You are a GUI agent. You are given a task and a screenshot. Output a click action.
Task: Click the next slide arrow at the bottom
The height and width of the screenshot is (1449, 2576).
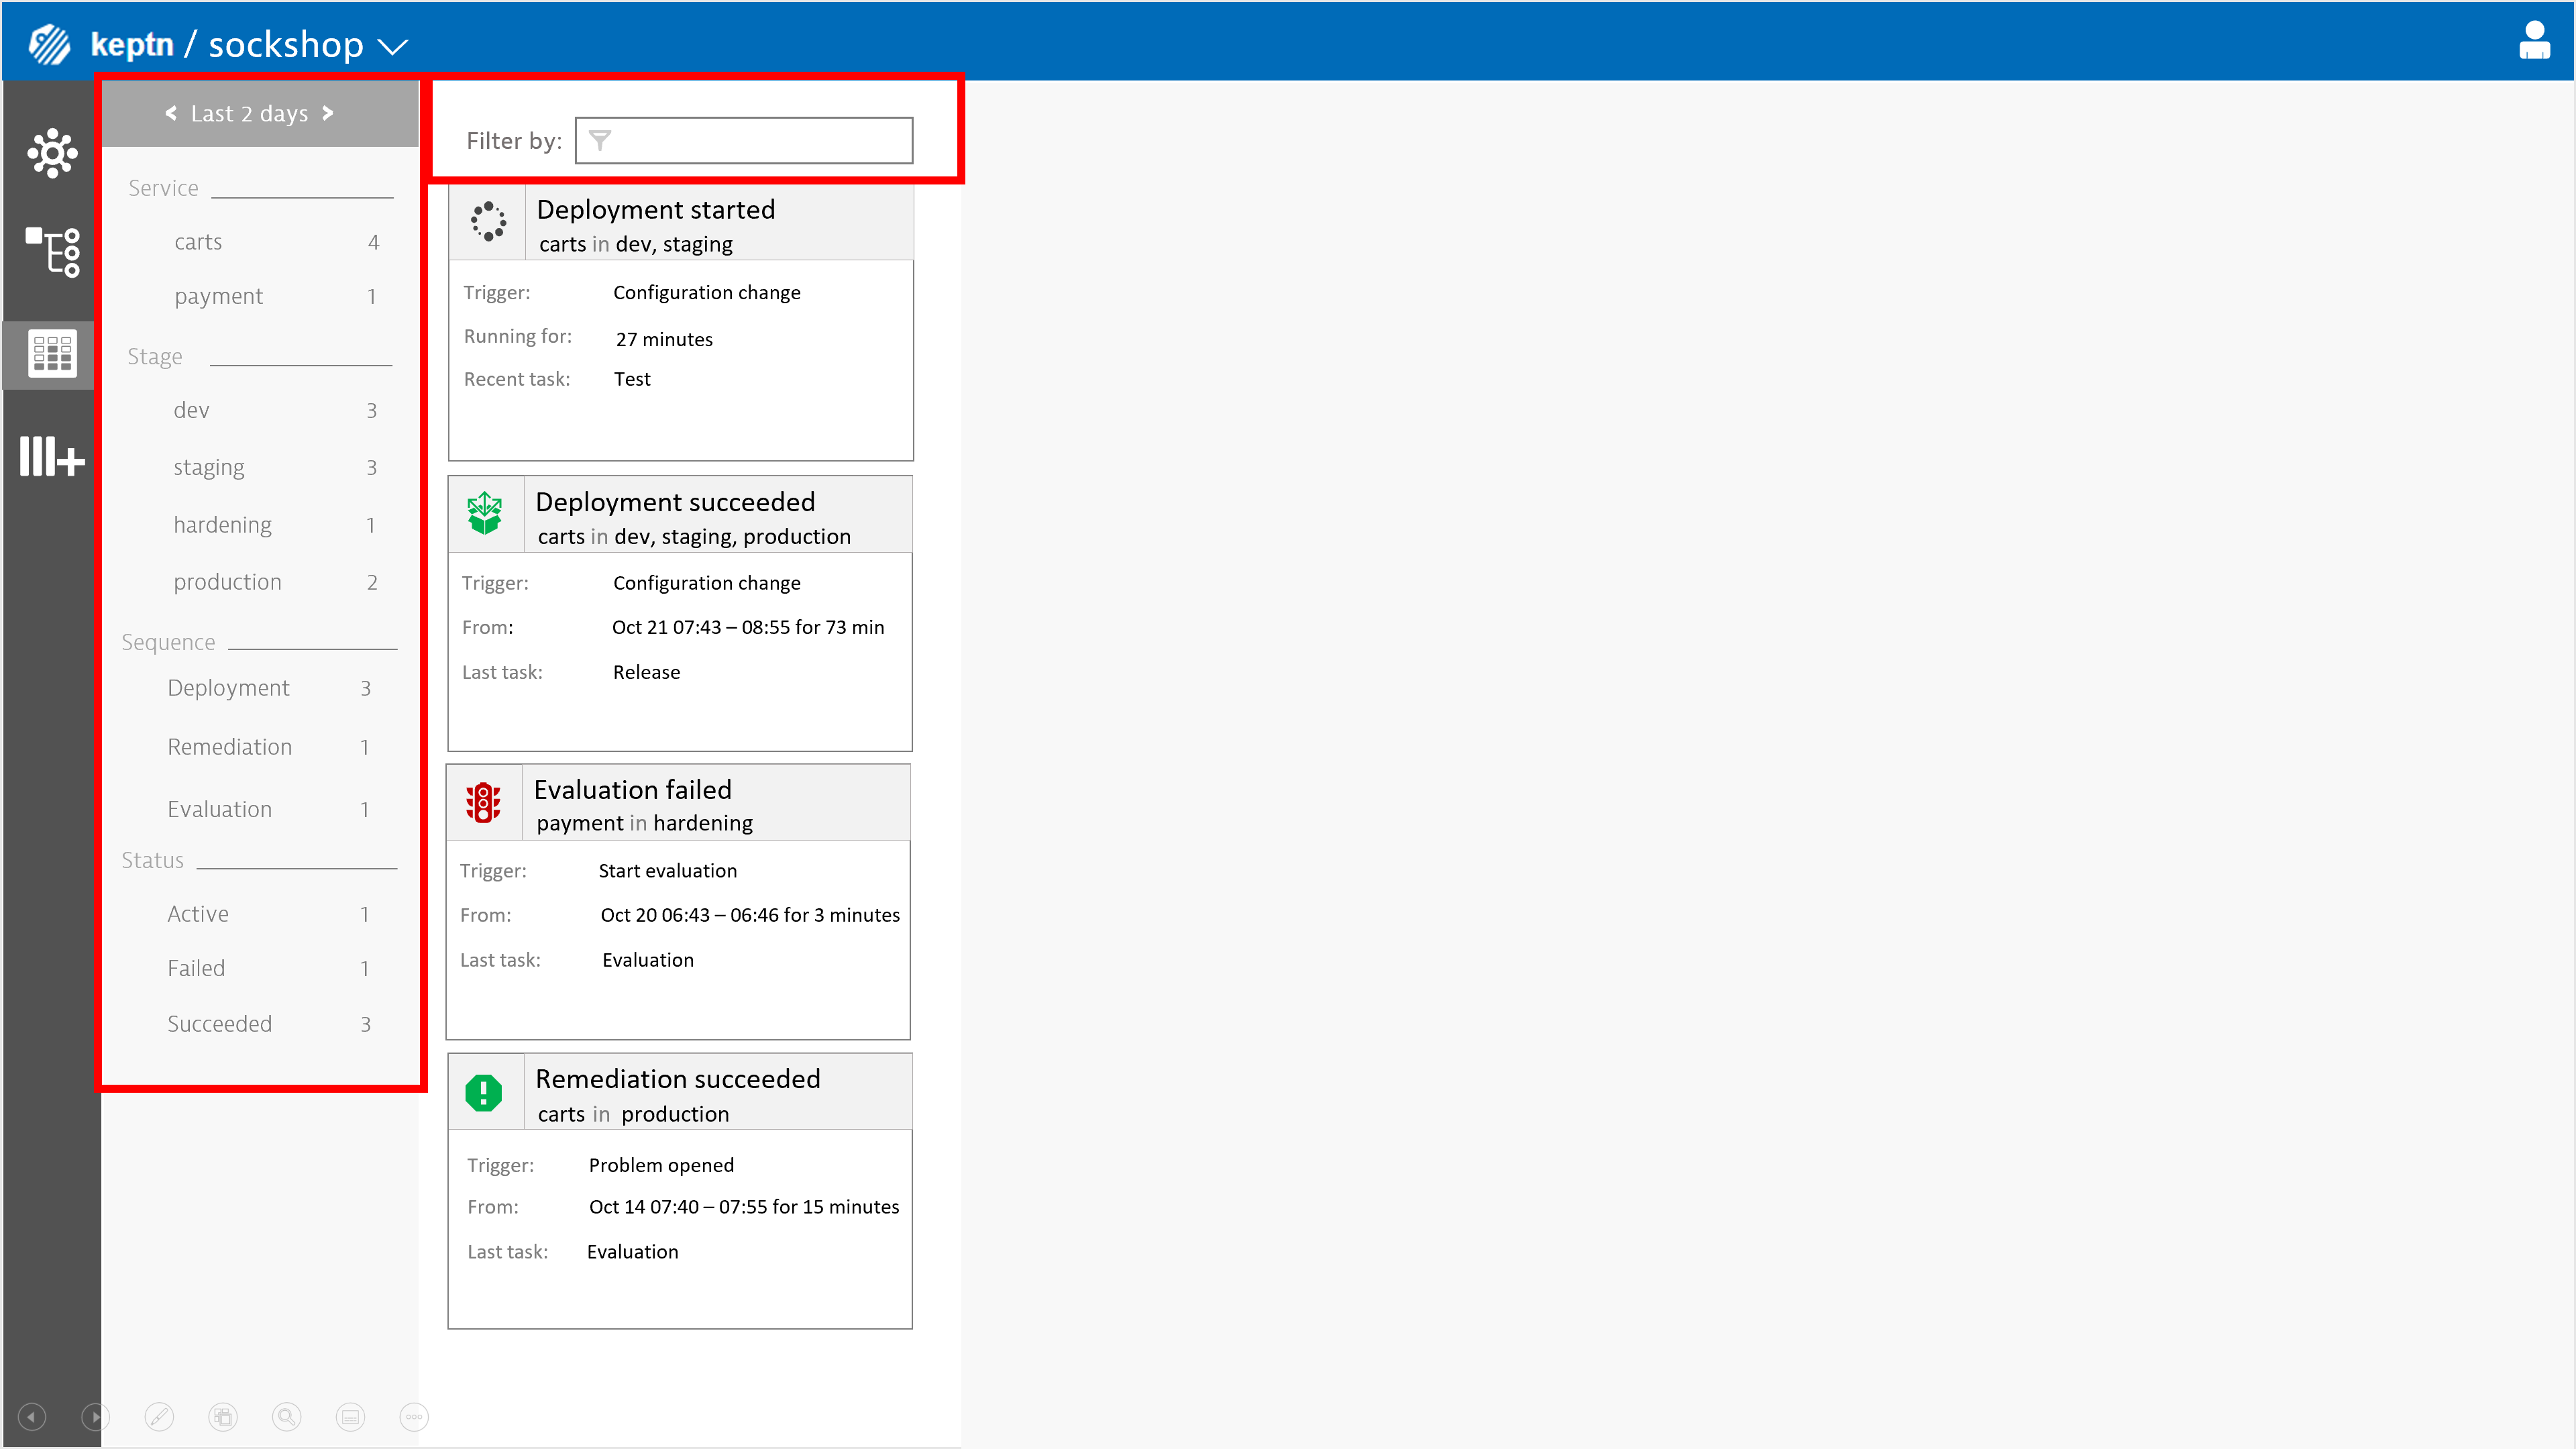[96, 1417]
